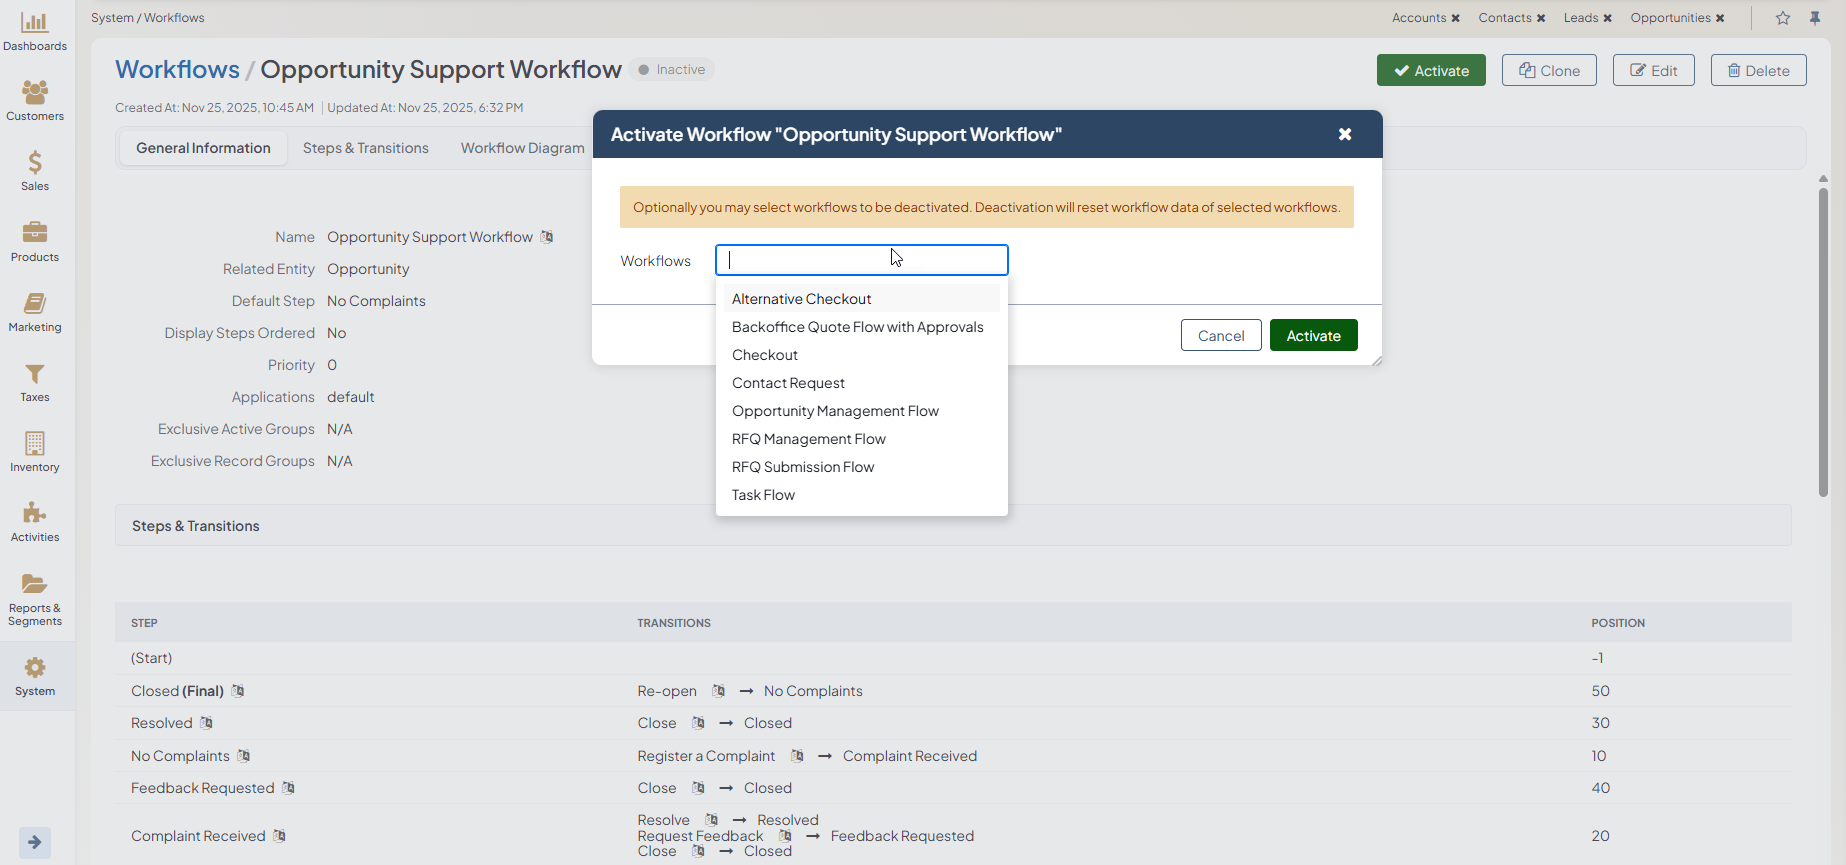The image size is (1846, 865).
Task: Open the Customers sidebar menu
Action: click(35, 101)
